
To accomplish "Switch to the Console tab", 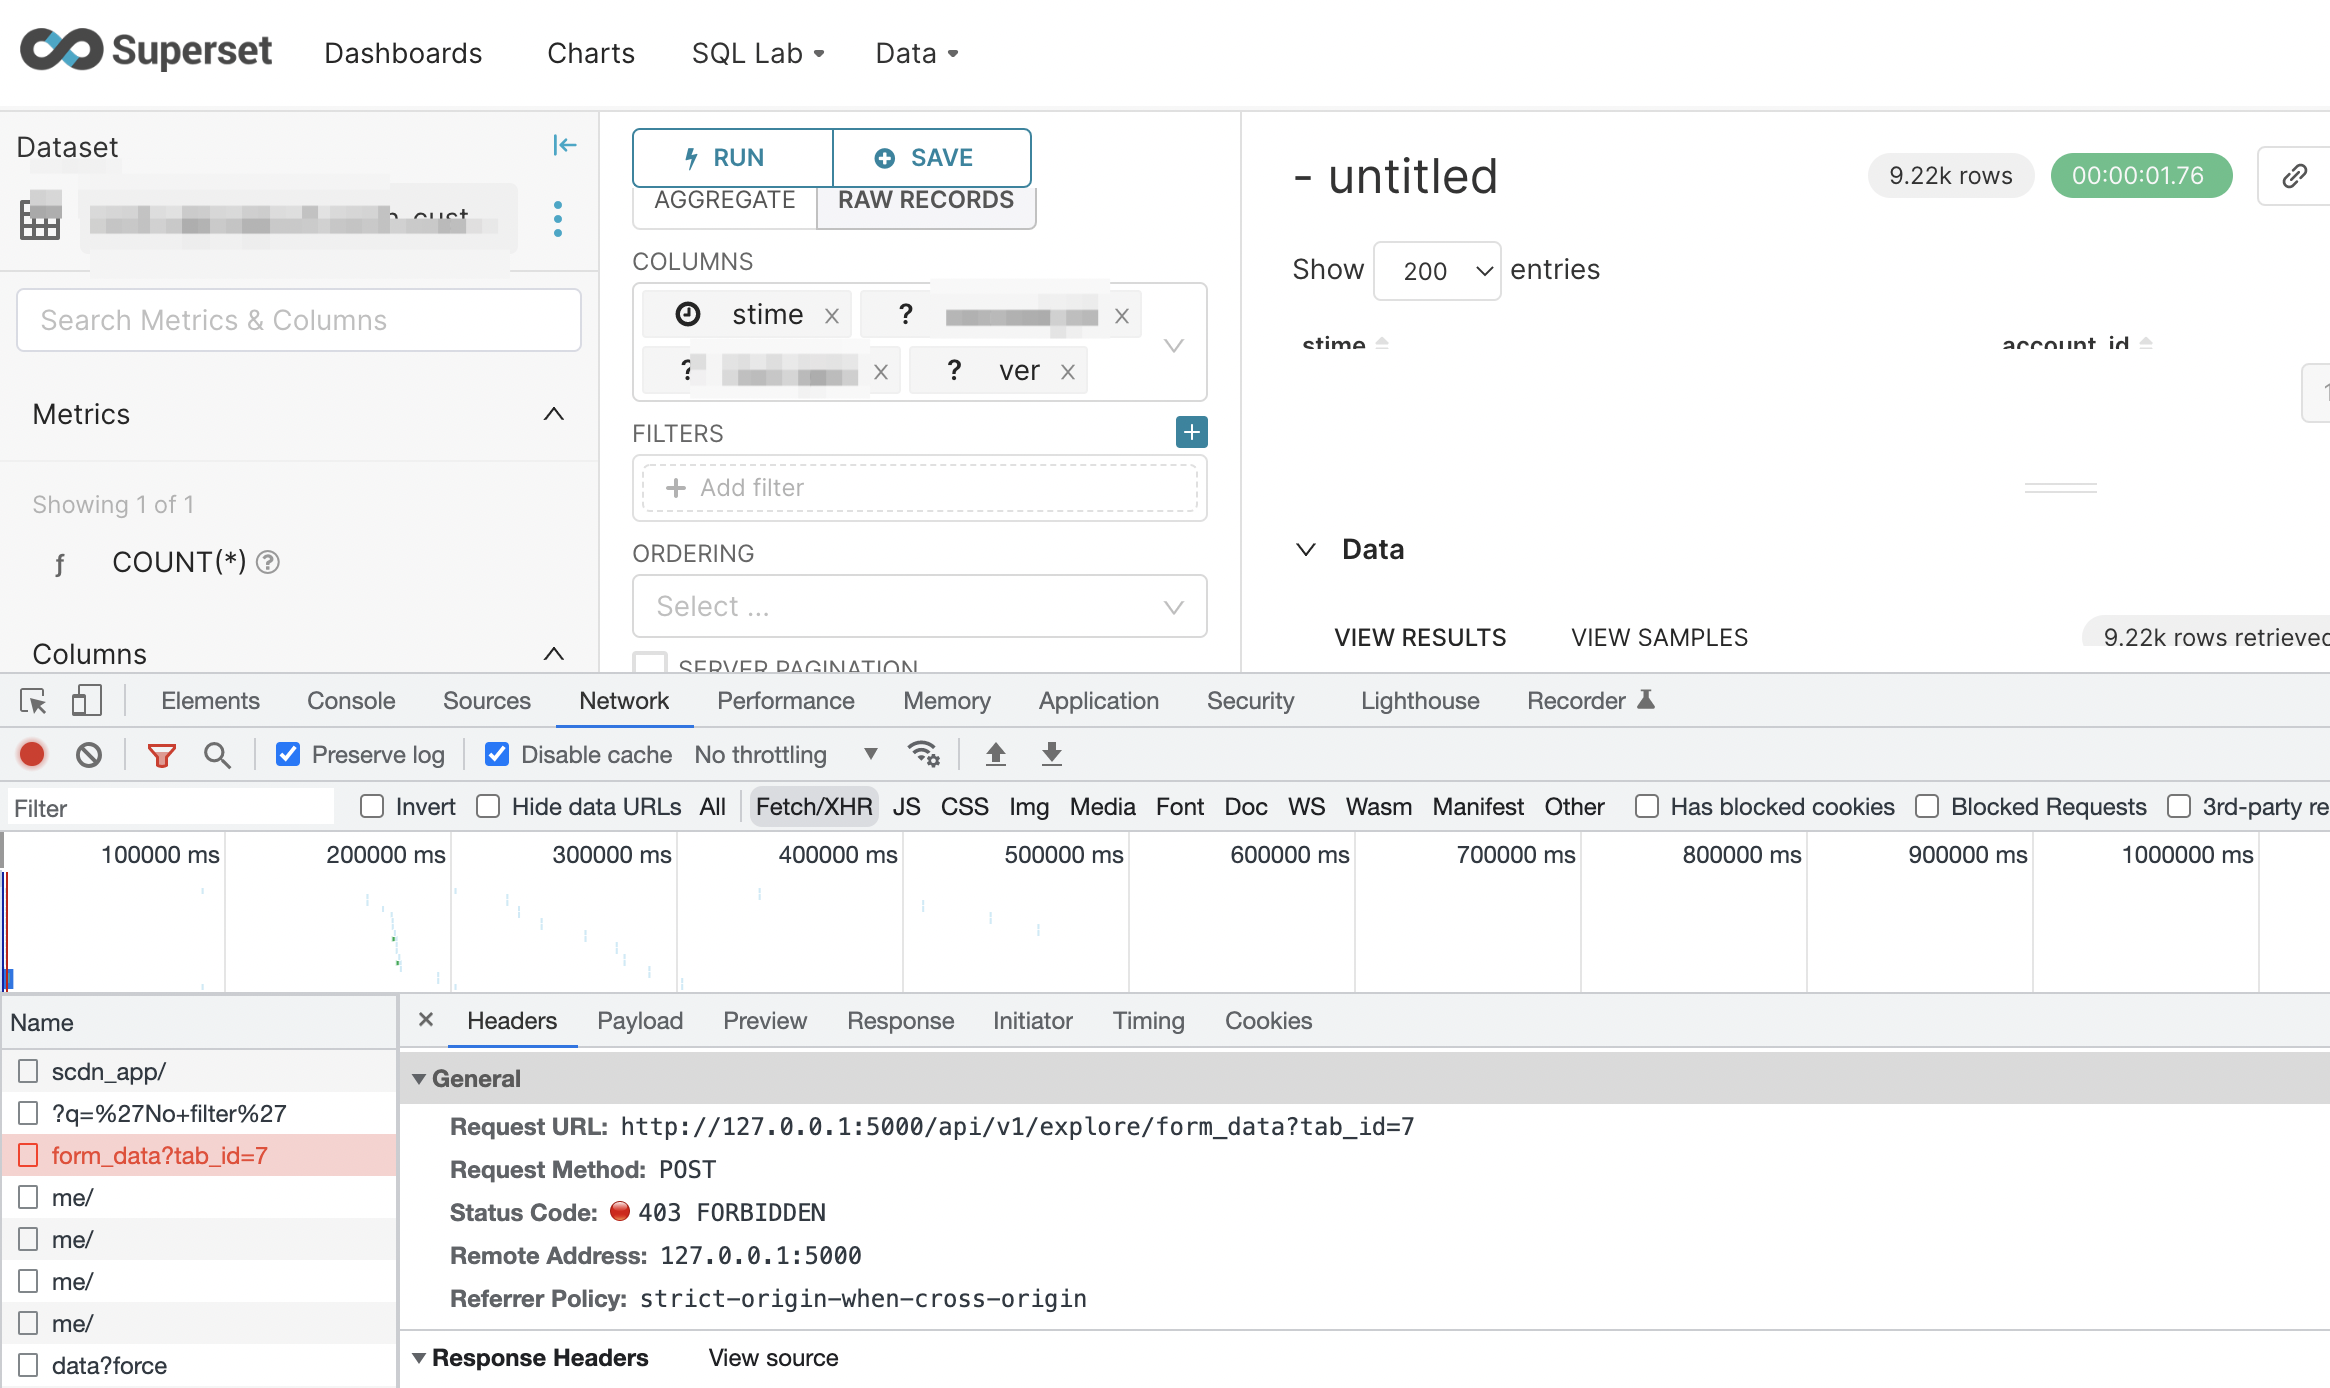I will (351, 701).
